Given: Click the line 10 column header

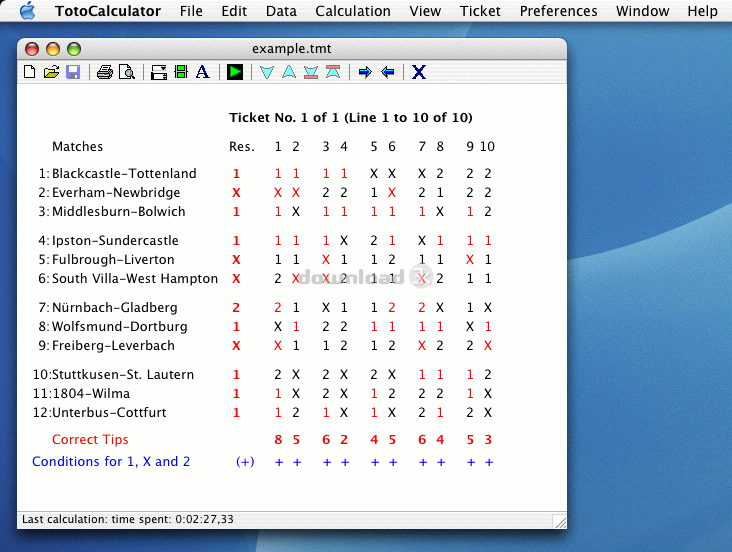Looking at the screenshot, I should (487, 147).
